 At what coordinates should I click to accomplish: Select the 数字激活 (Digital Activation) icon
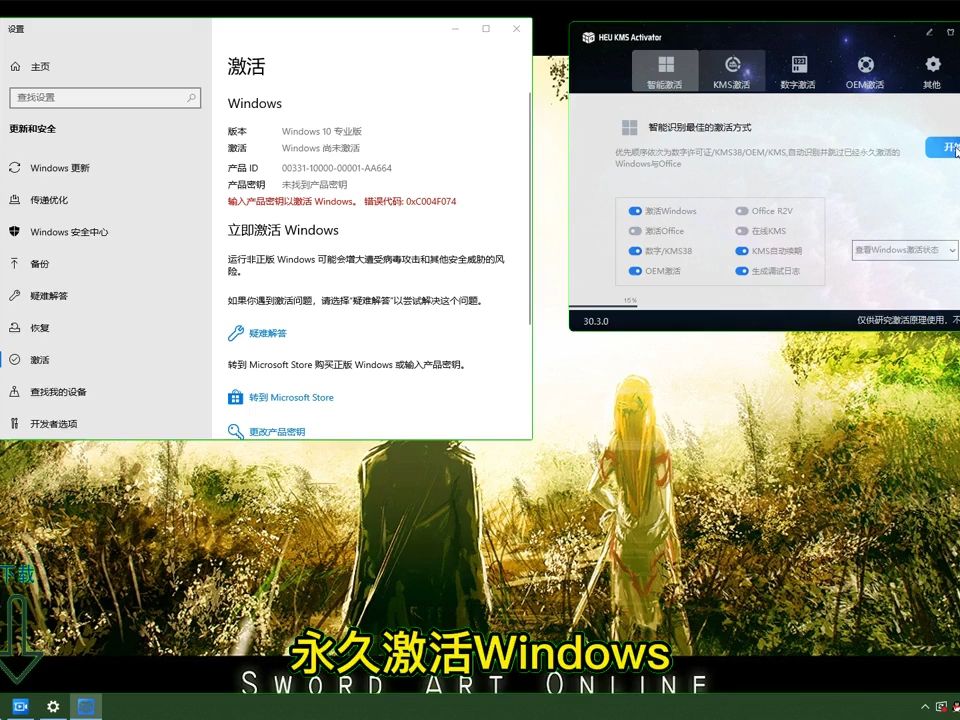[x=798, y=70]
